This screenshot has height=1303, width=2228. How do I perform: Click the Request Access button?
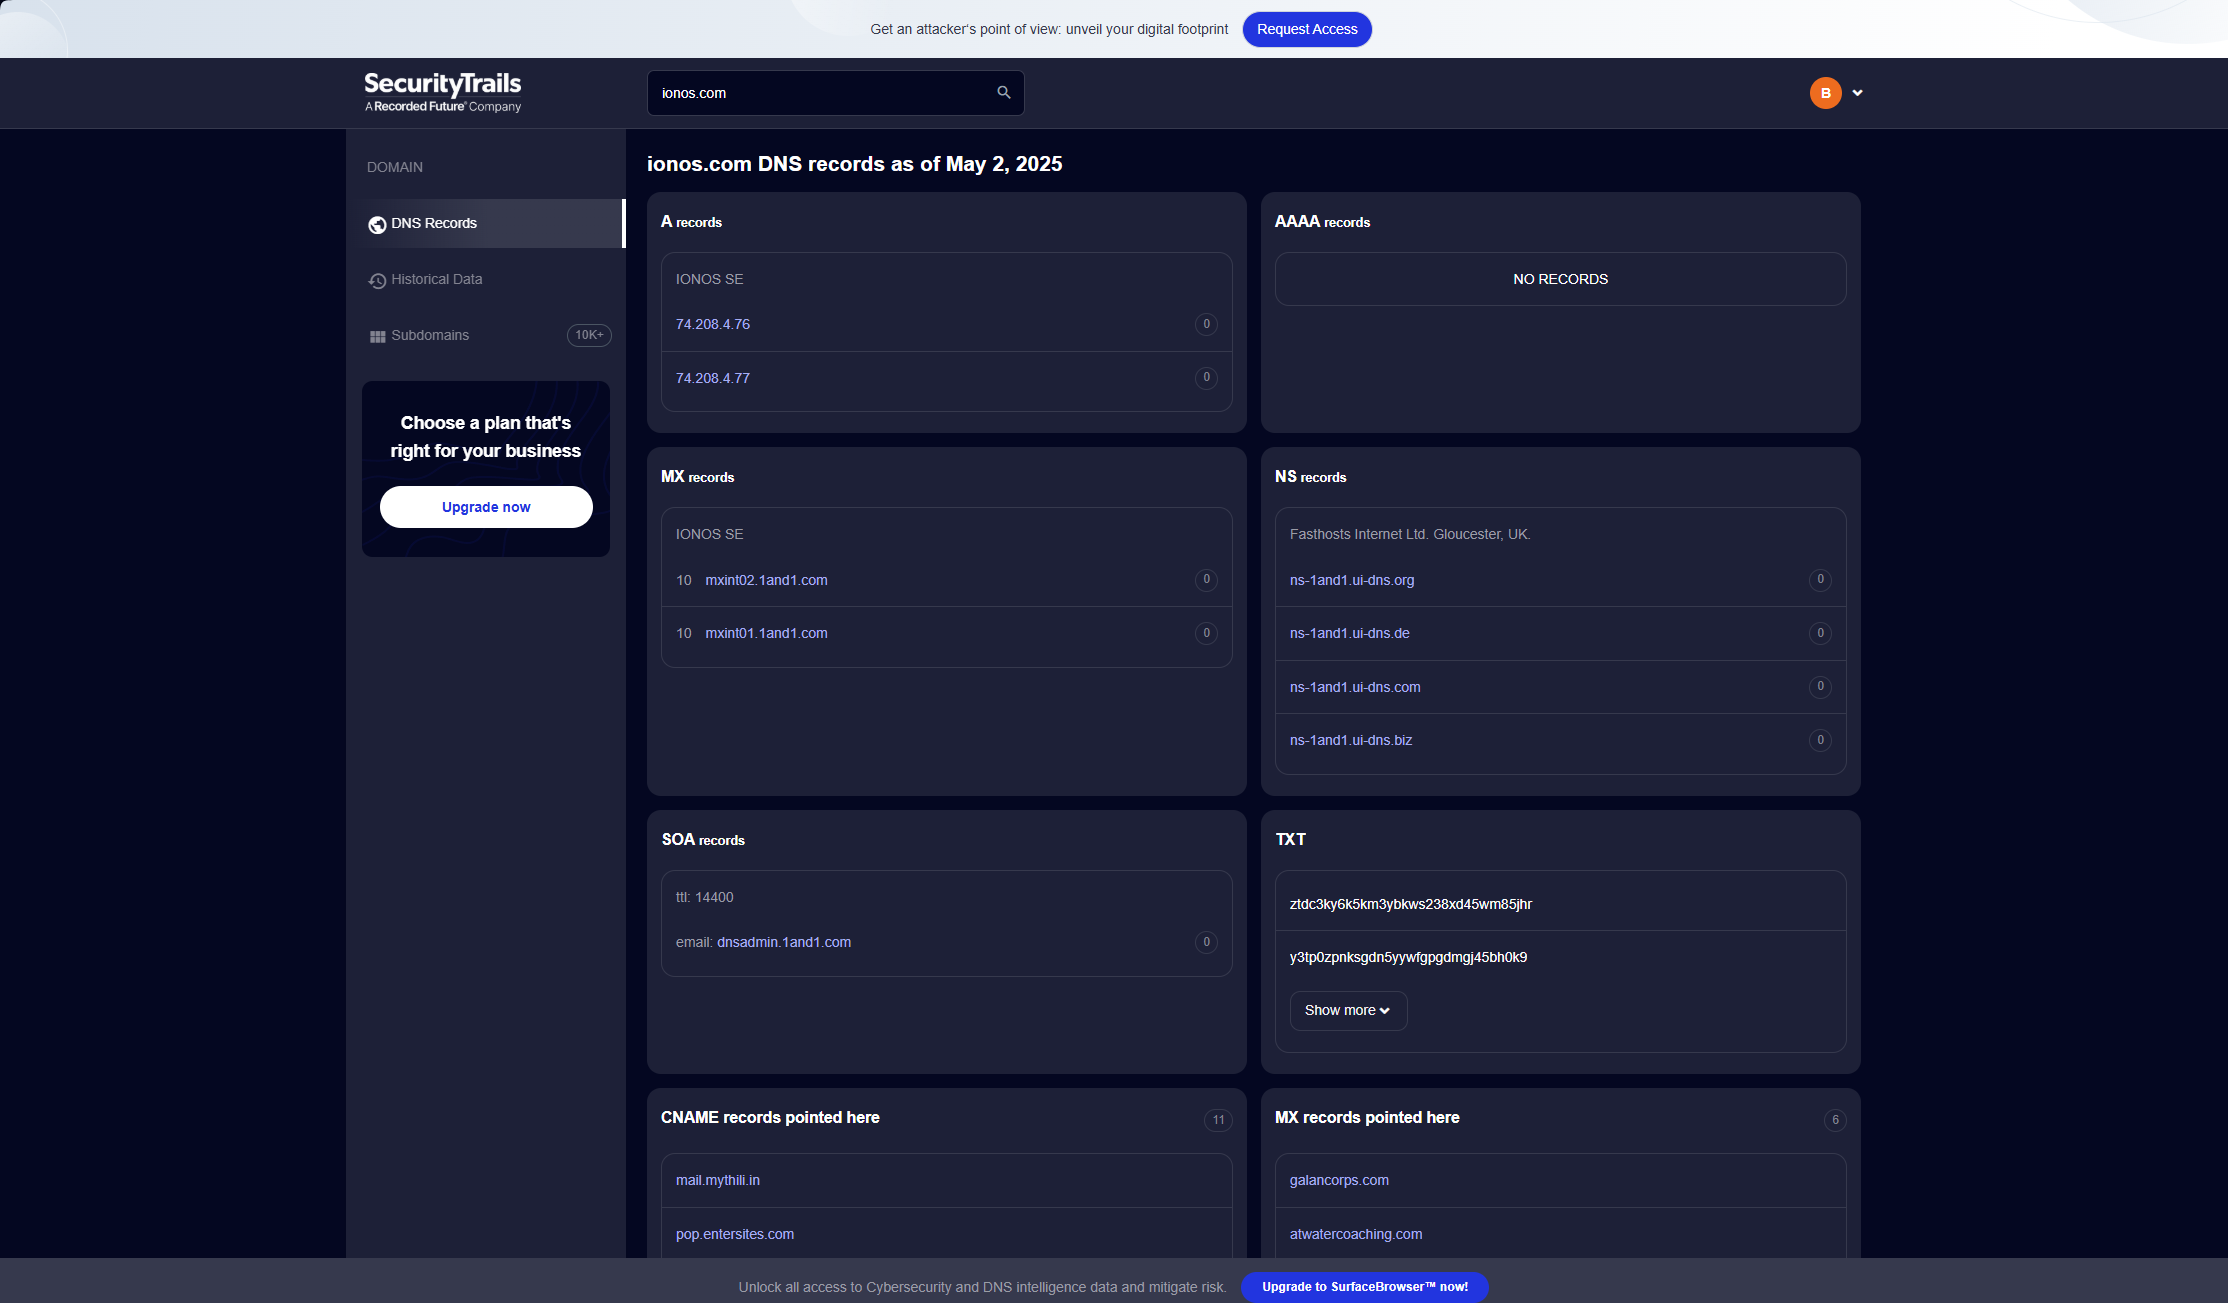[x=1307, y=29]
